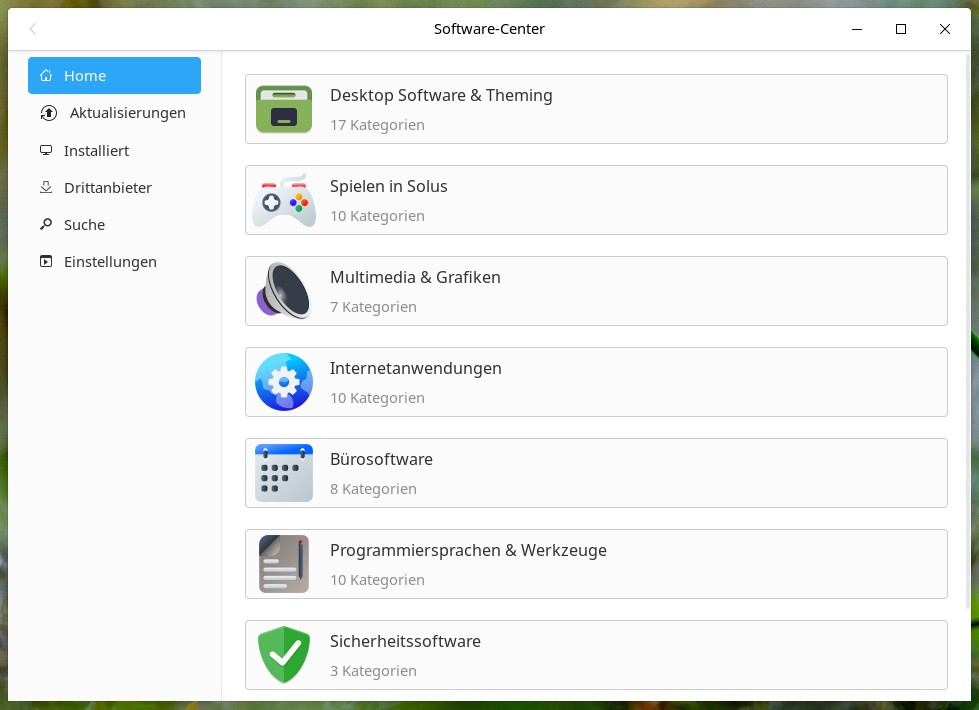
Task: Click the settings icon beside Einstellungen
Action: point(46,262)
